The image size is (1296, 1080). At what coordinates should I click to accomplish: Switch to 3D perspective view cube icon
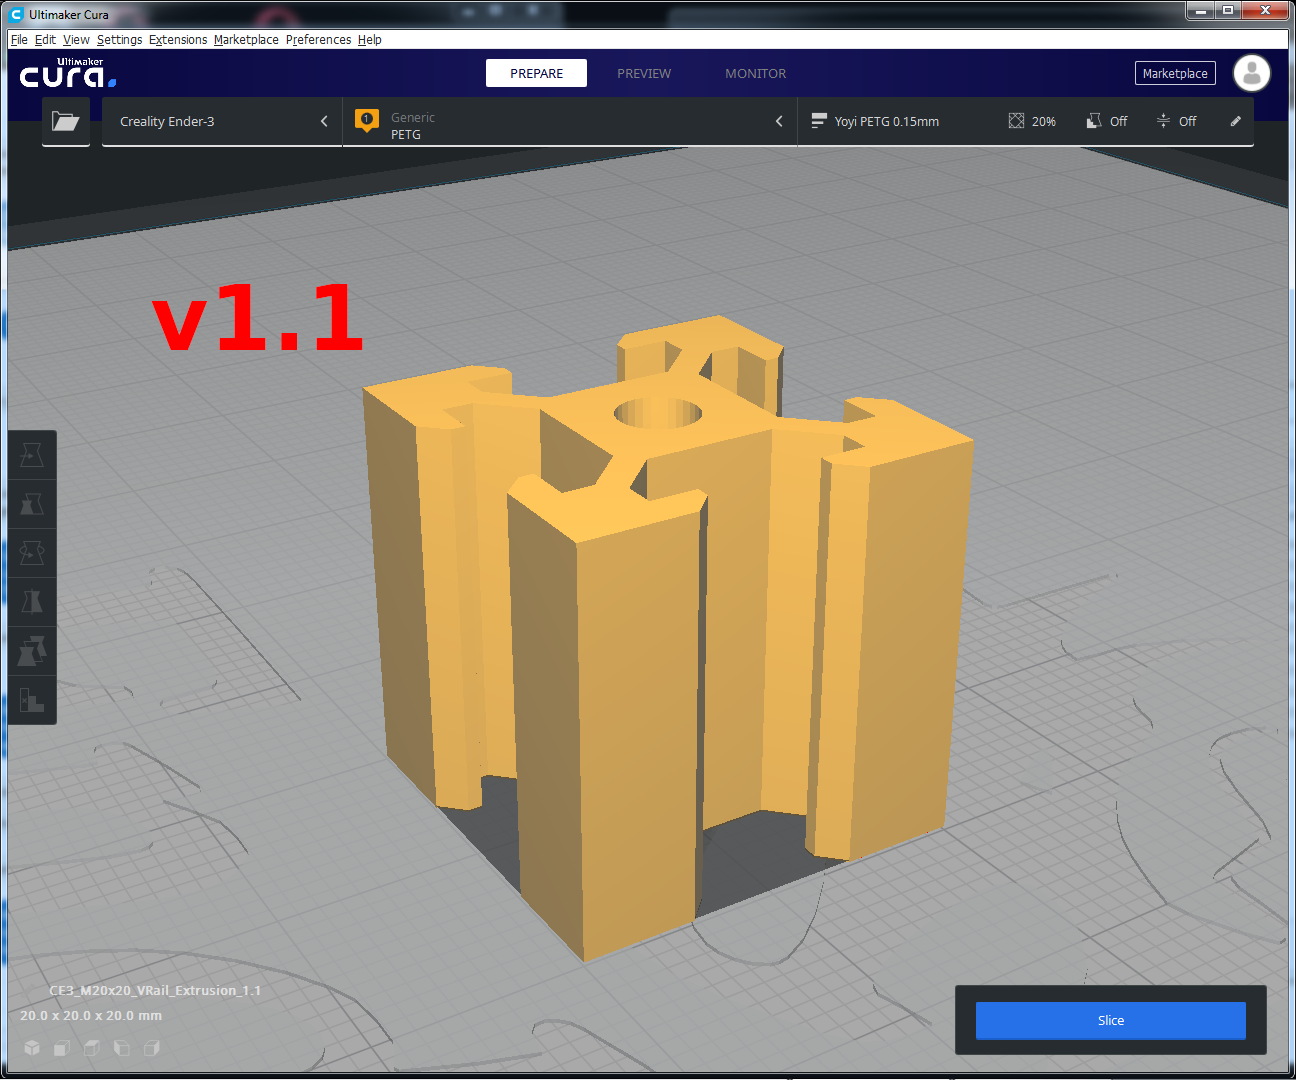32,1047
